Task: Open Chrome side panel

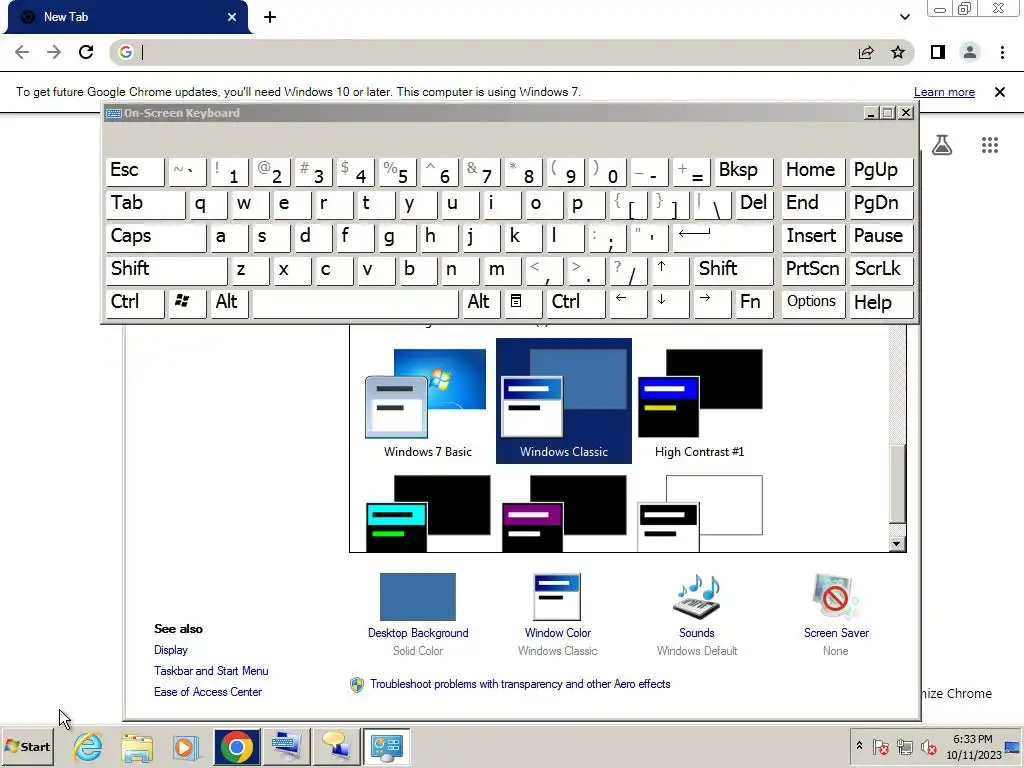Action: coord(938,52)
